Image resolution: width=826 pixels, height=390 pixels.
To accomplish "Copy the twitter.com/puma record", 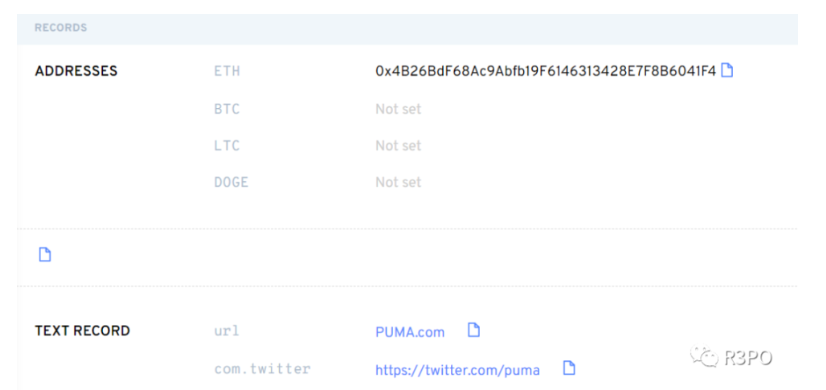I will pos(569,368).
